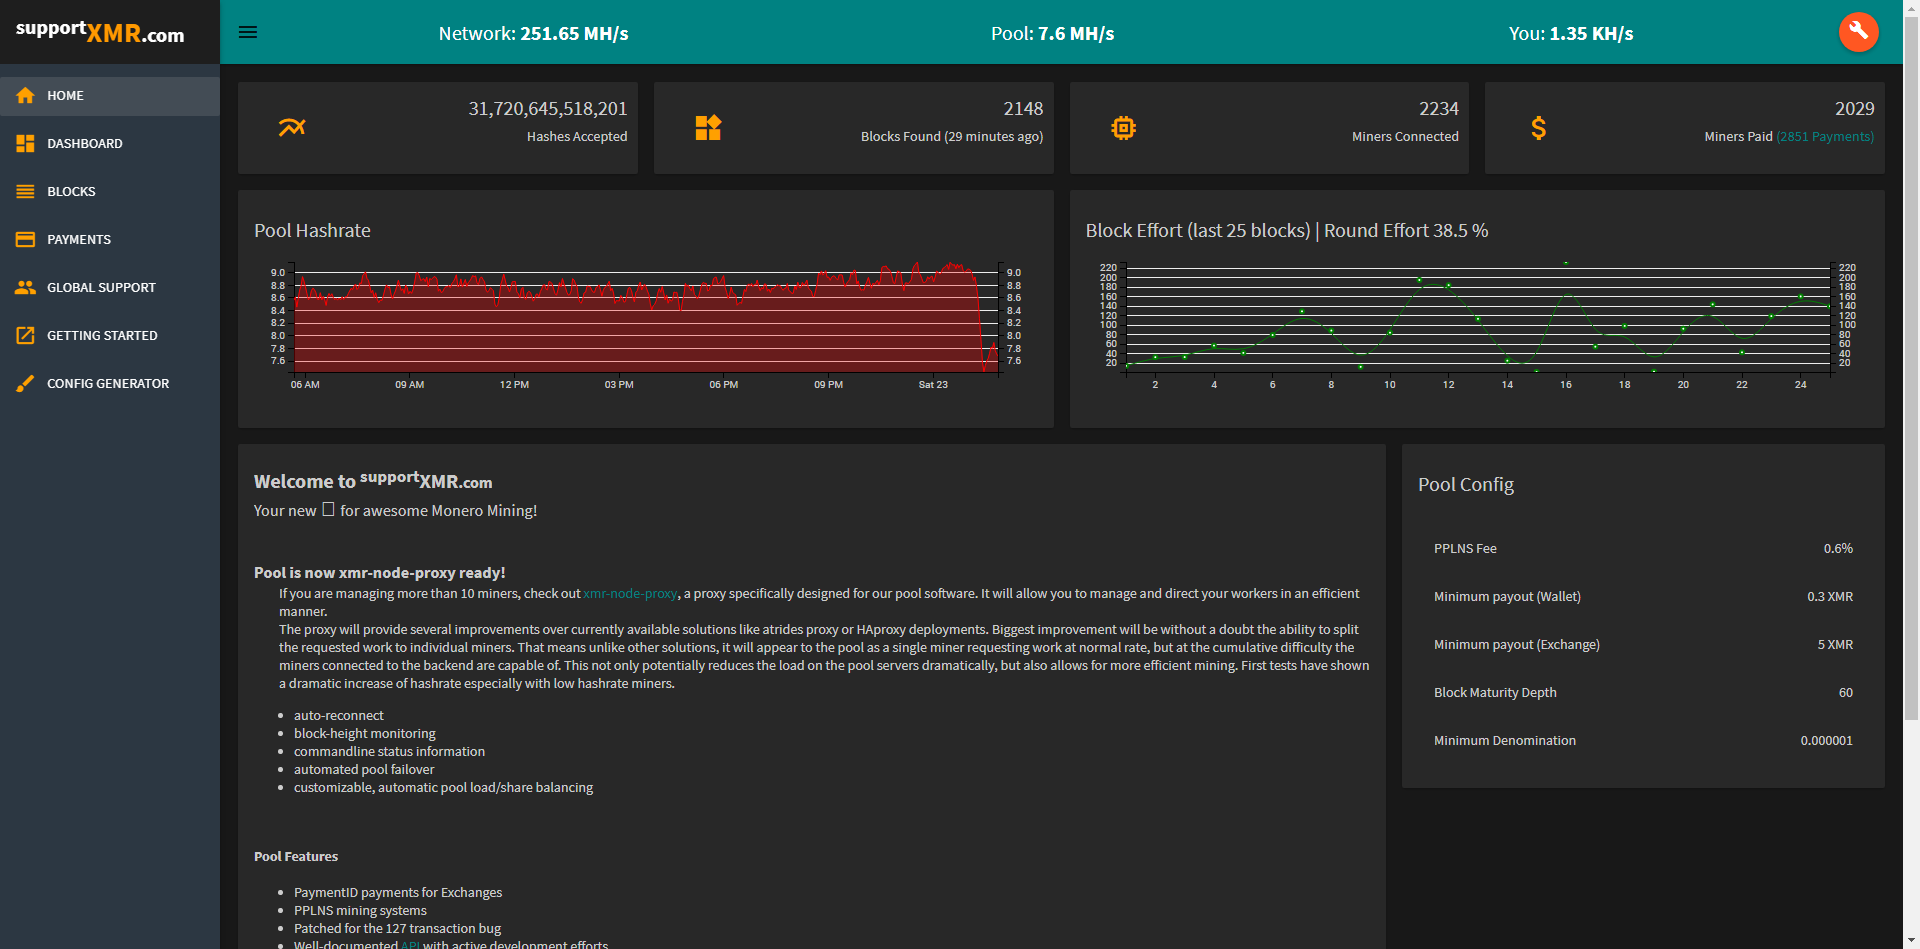Open the PAYMENTS menu item
The image size is (1920, 949).
click(x=110, y=240)
